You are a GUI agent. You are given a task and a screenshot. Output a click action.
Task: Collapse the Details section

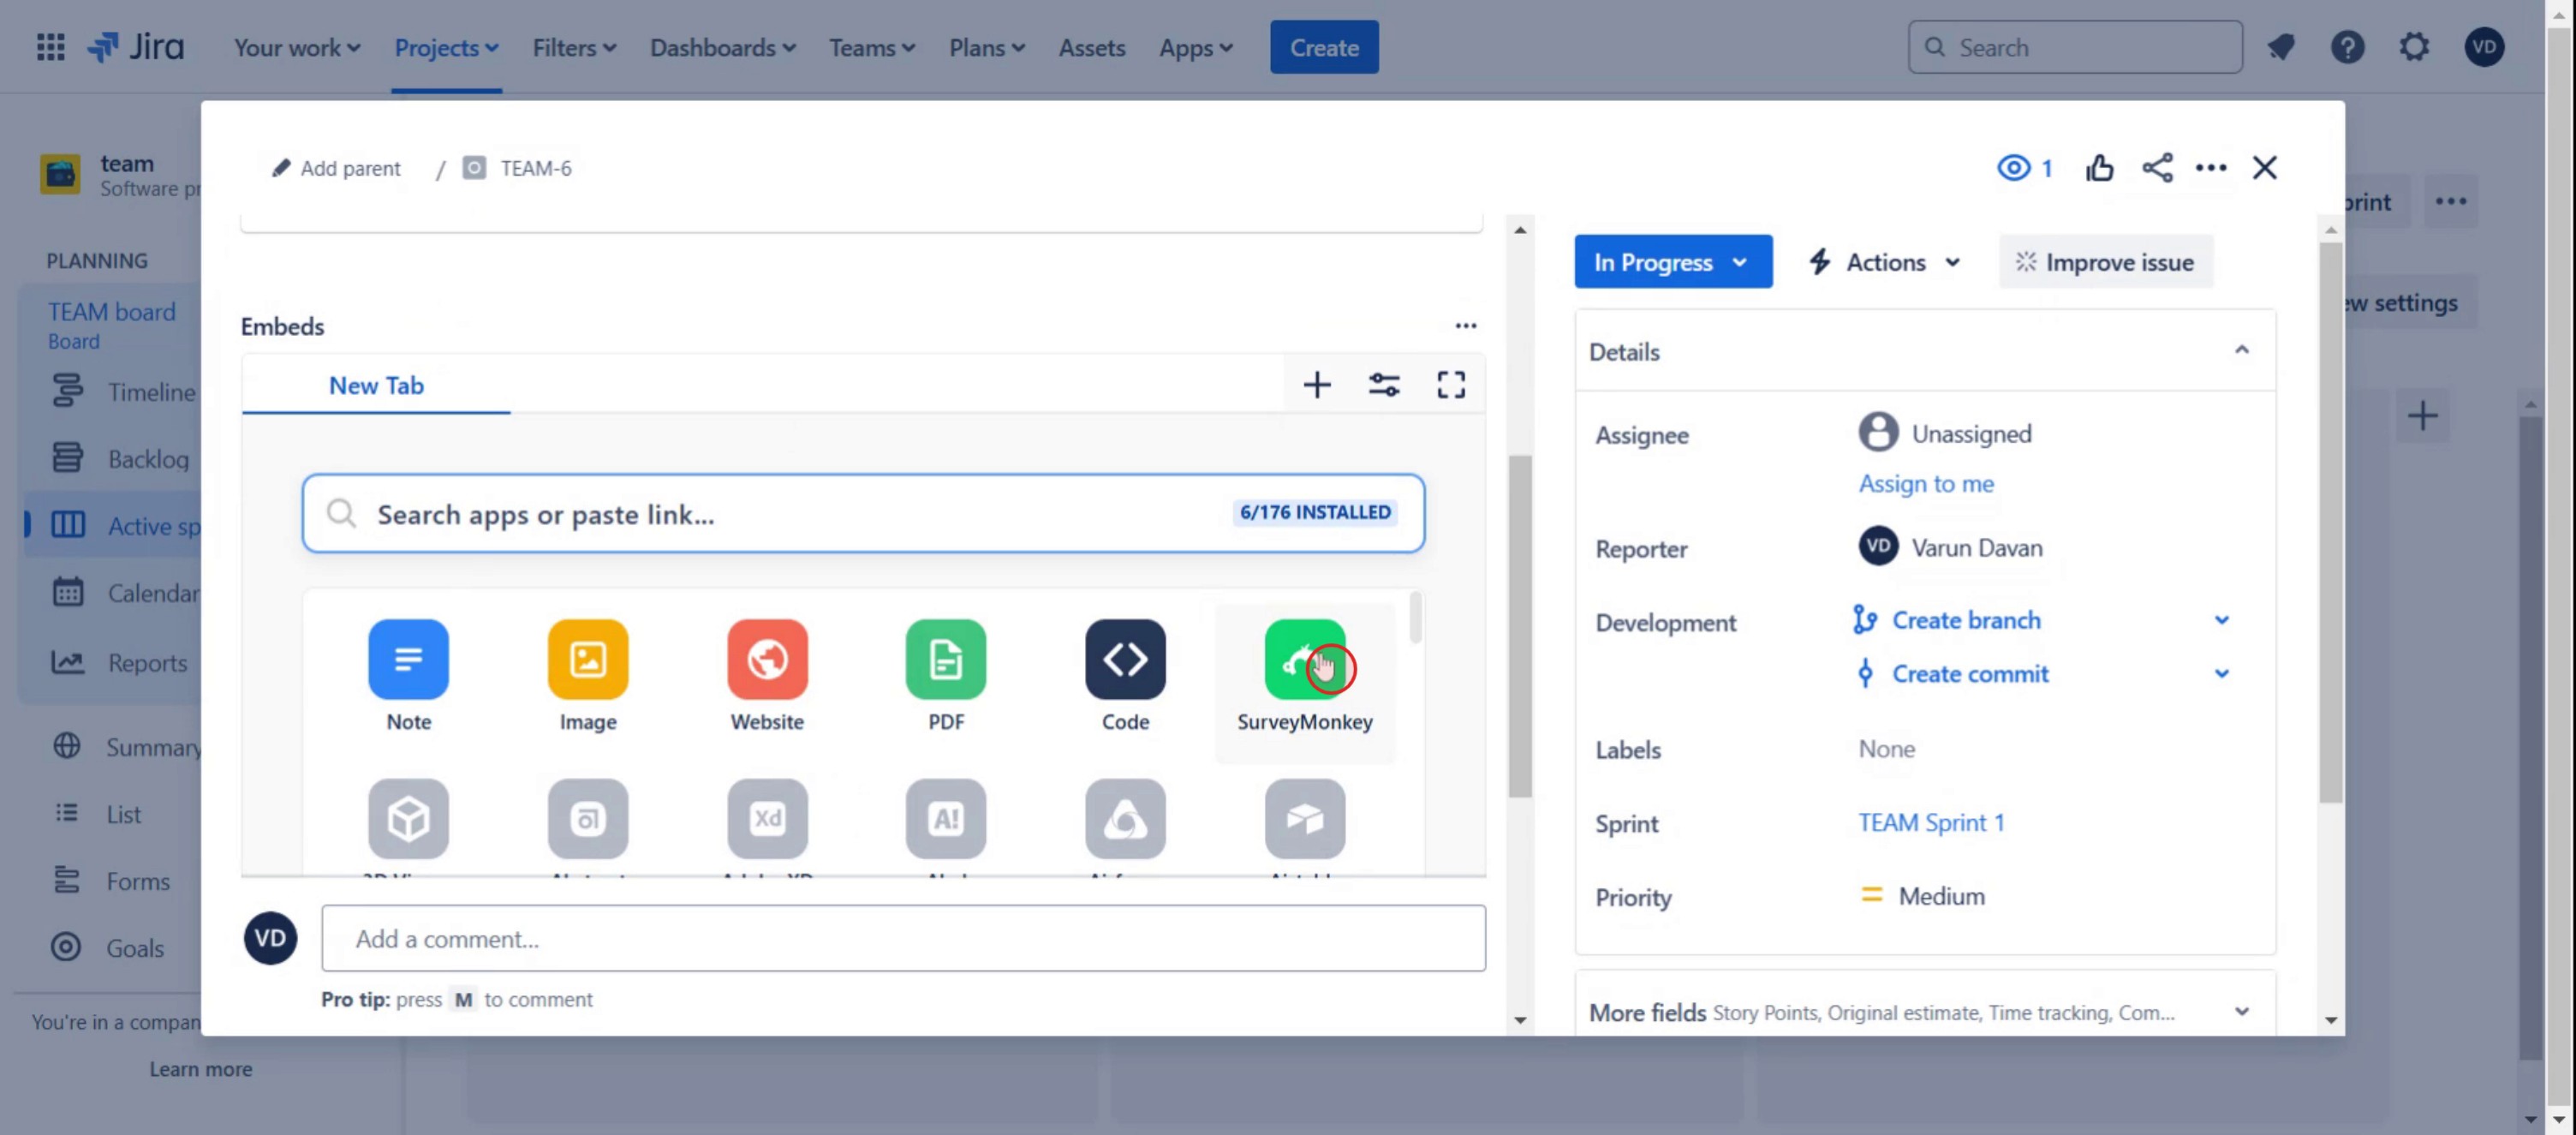point(2241,351)
